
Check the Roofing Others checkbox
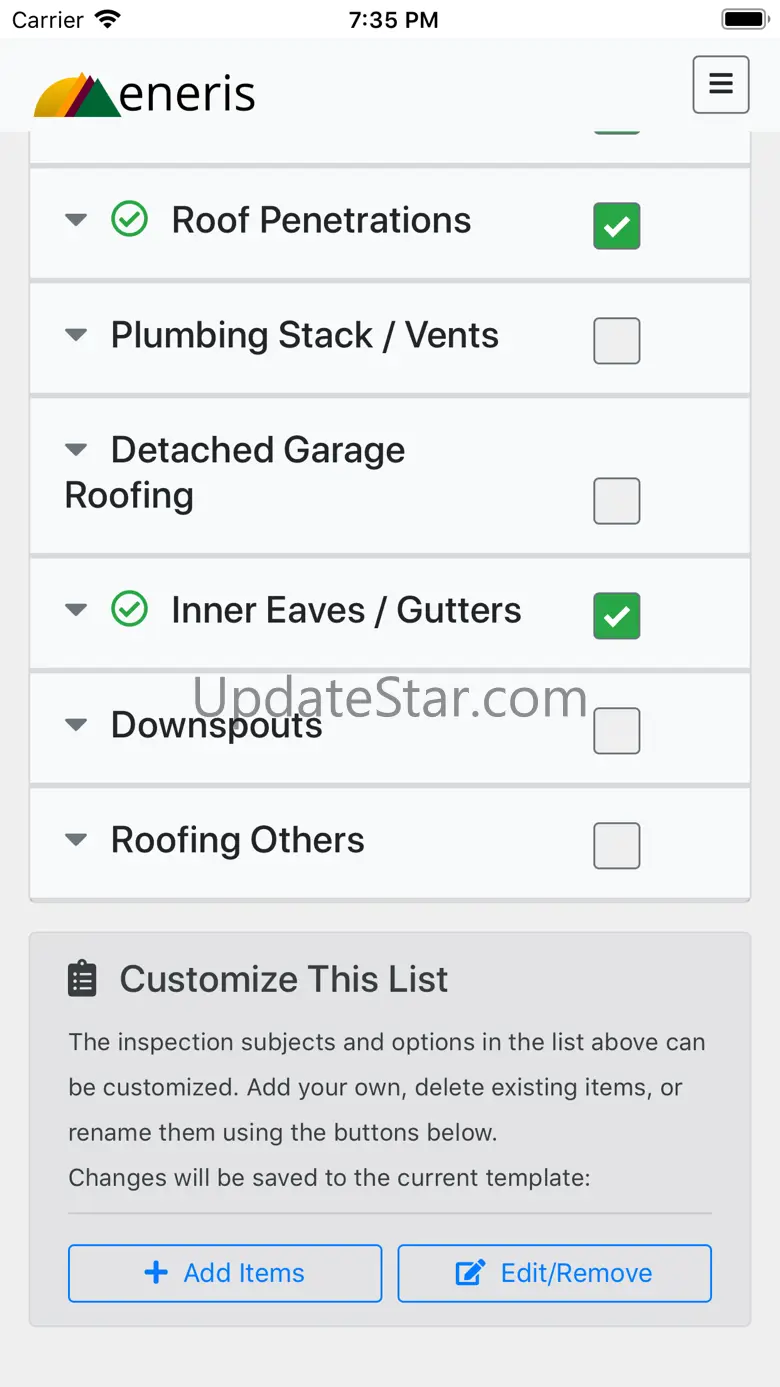tap(616, 846)
